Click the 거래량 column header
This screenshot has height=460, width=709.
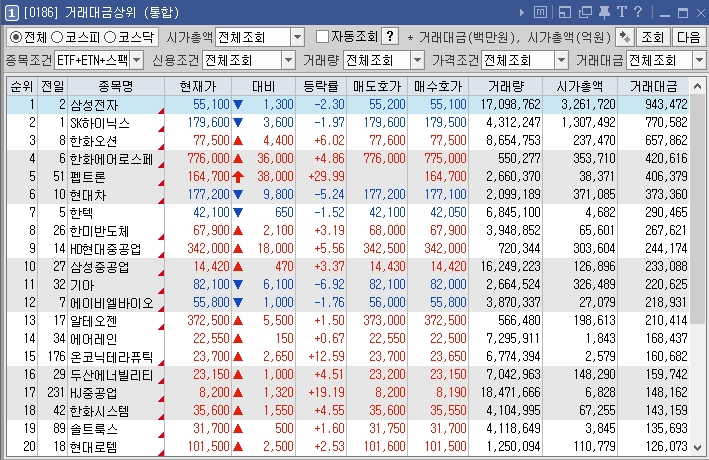506,86
